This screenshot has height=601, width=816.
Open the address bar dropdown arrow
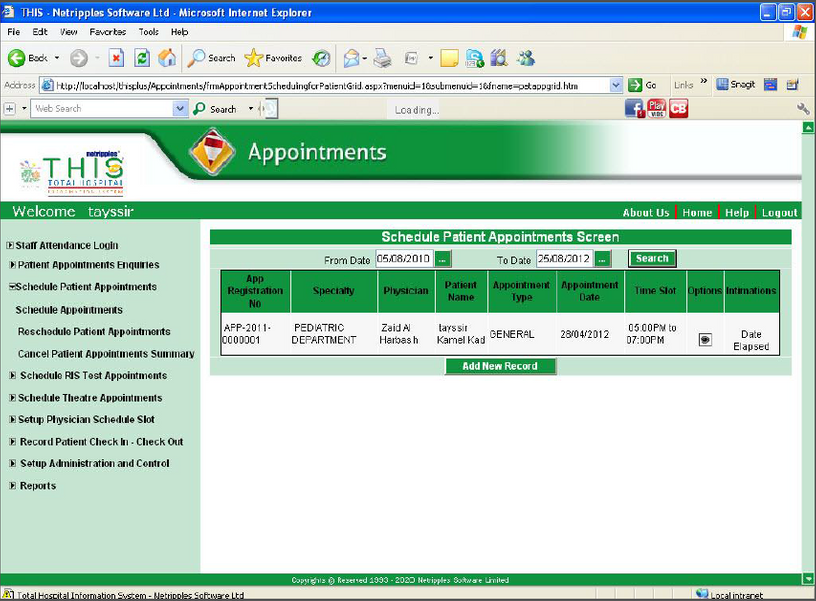pyautogui.click(x=616, y=85)
